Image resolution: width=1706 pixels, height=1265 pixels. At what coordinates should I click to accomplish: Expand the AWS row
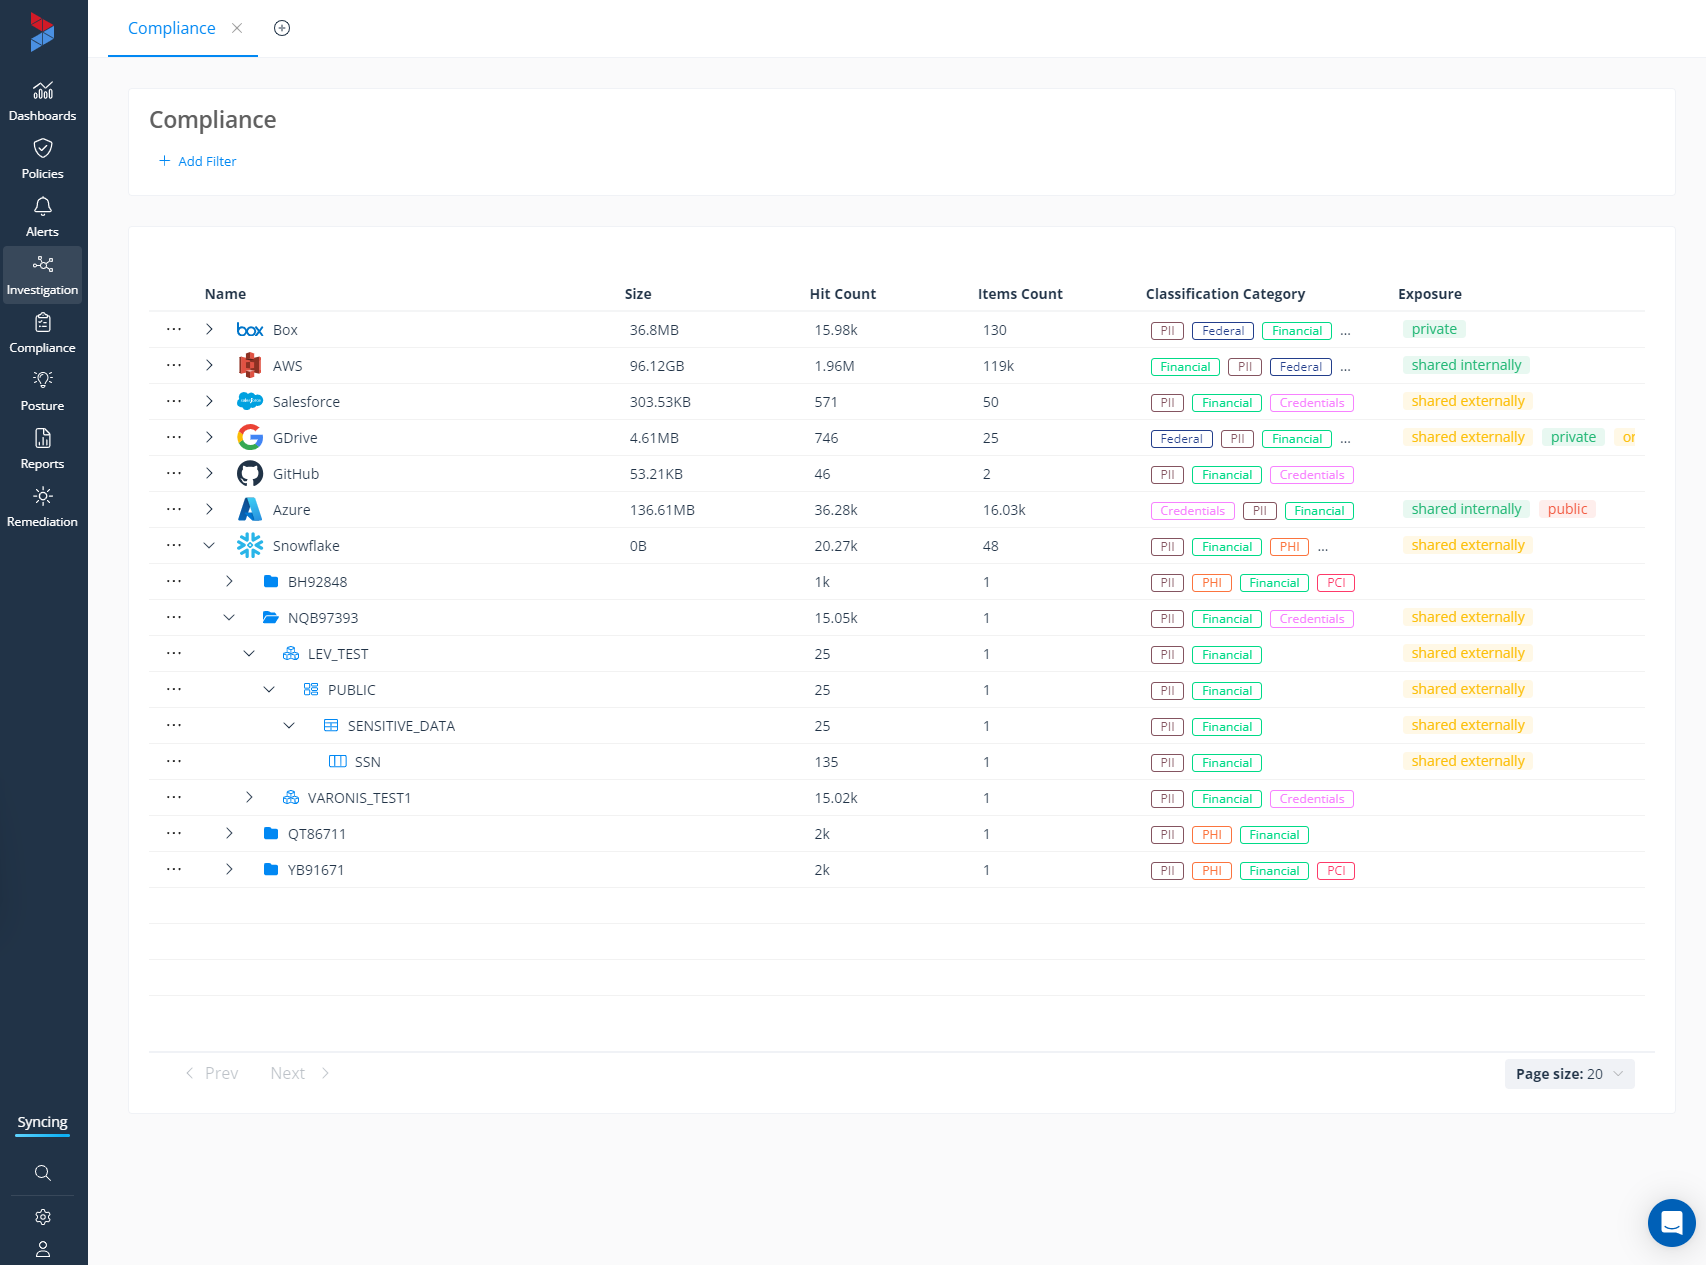(x=209, y=366)
